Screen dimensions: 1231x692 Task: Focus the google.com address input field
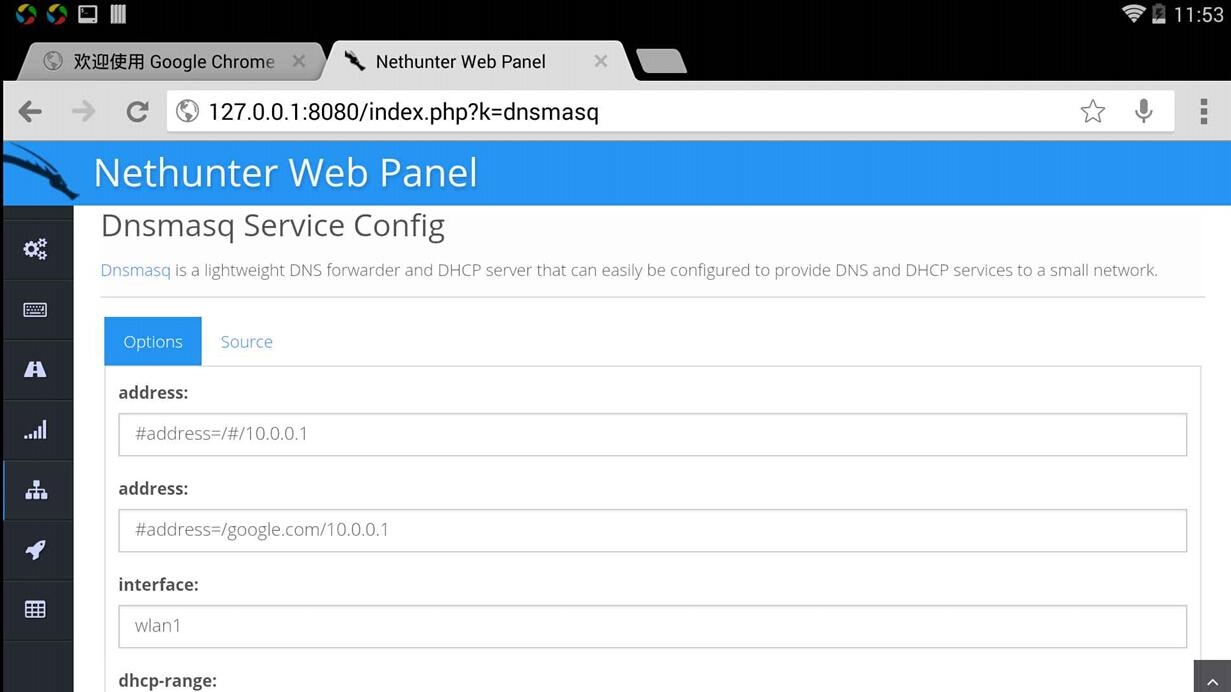[652, 530]
